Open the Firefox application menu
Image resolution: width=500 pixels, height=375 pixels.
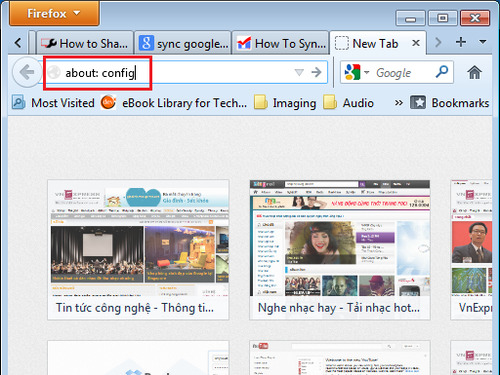(54, 13)
